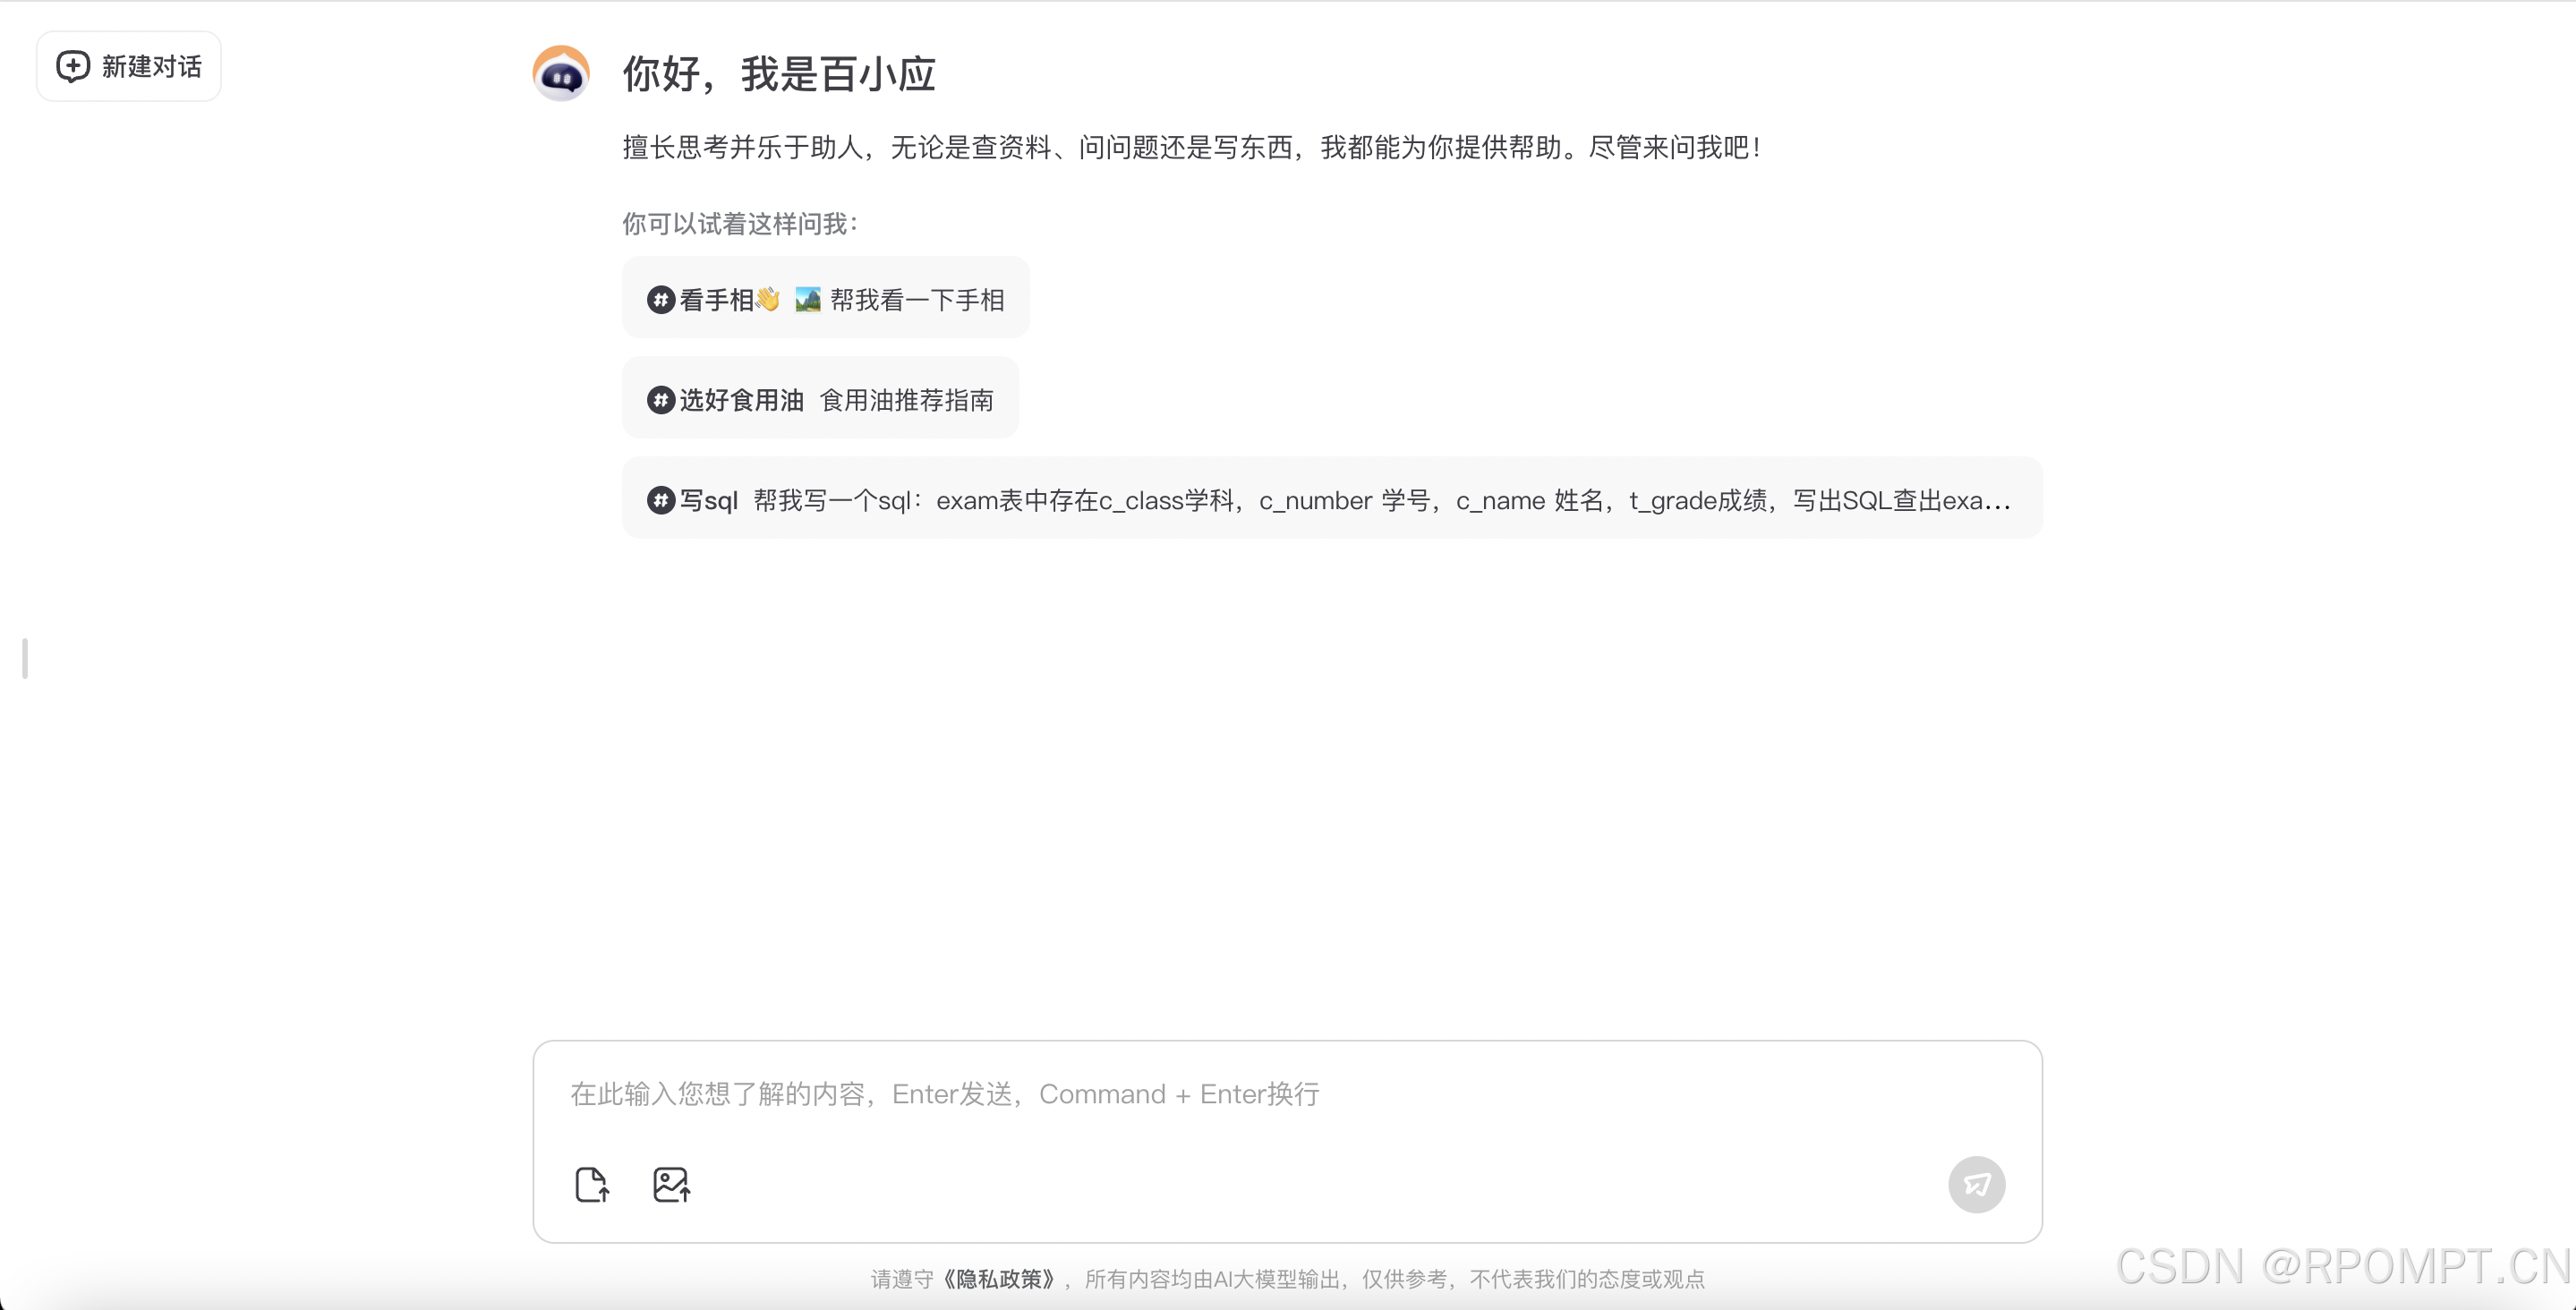The height and width of the screenshot is (1310, 2576).
Task: Select the 帮我写一个sql exam表 suggestion prompt
Action: click(x=1380, y=500)
